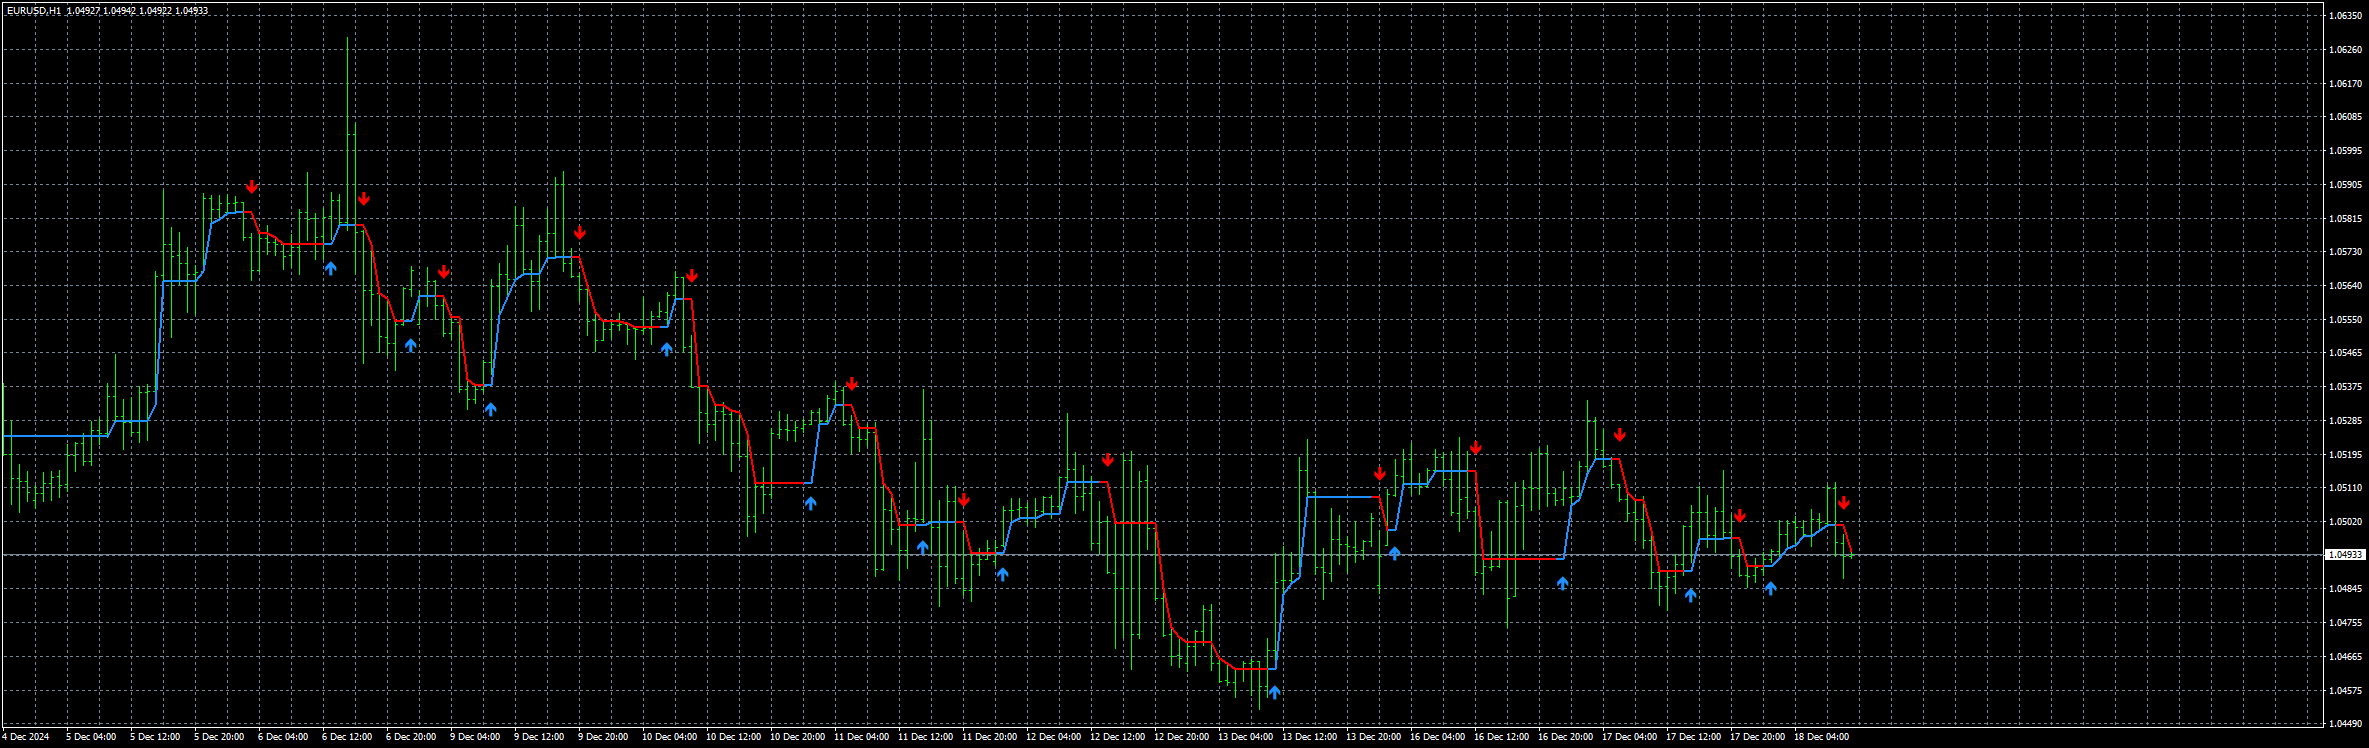Select the '13 Dec 12:00' time label
This screenshot has width=2369, height=748.
point(1309,737)
